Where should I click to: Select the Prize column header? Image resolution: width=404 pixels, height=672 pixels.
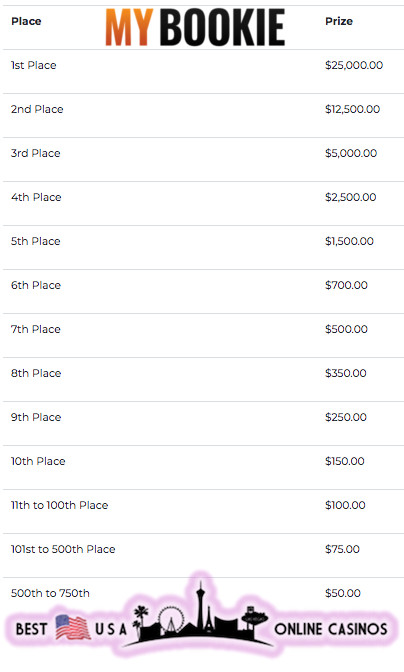(339, 21)
